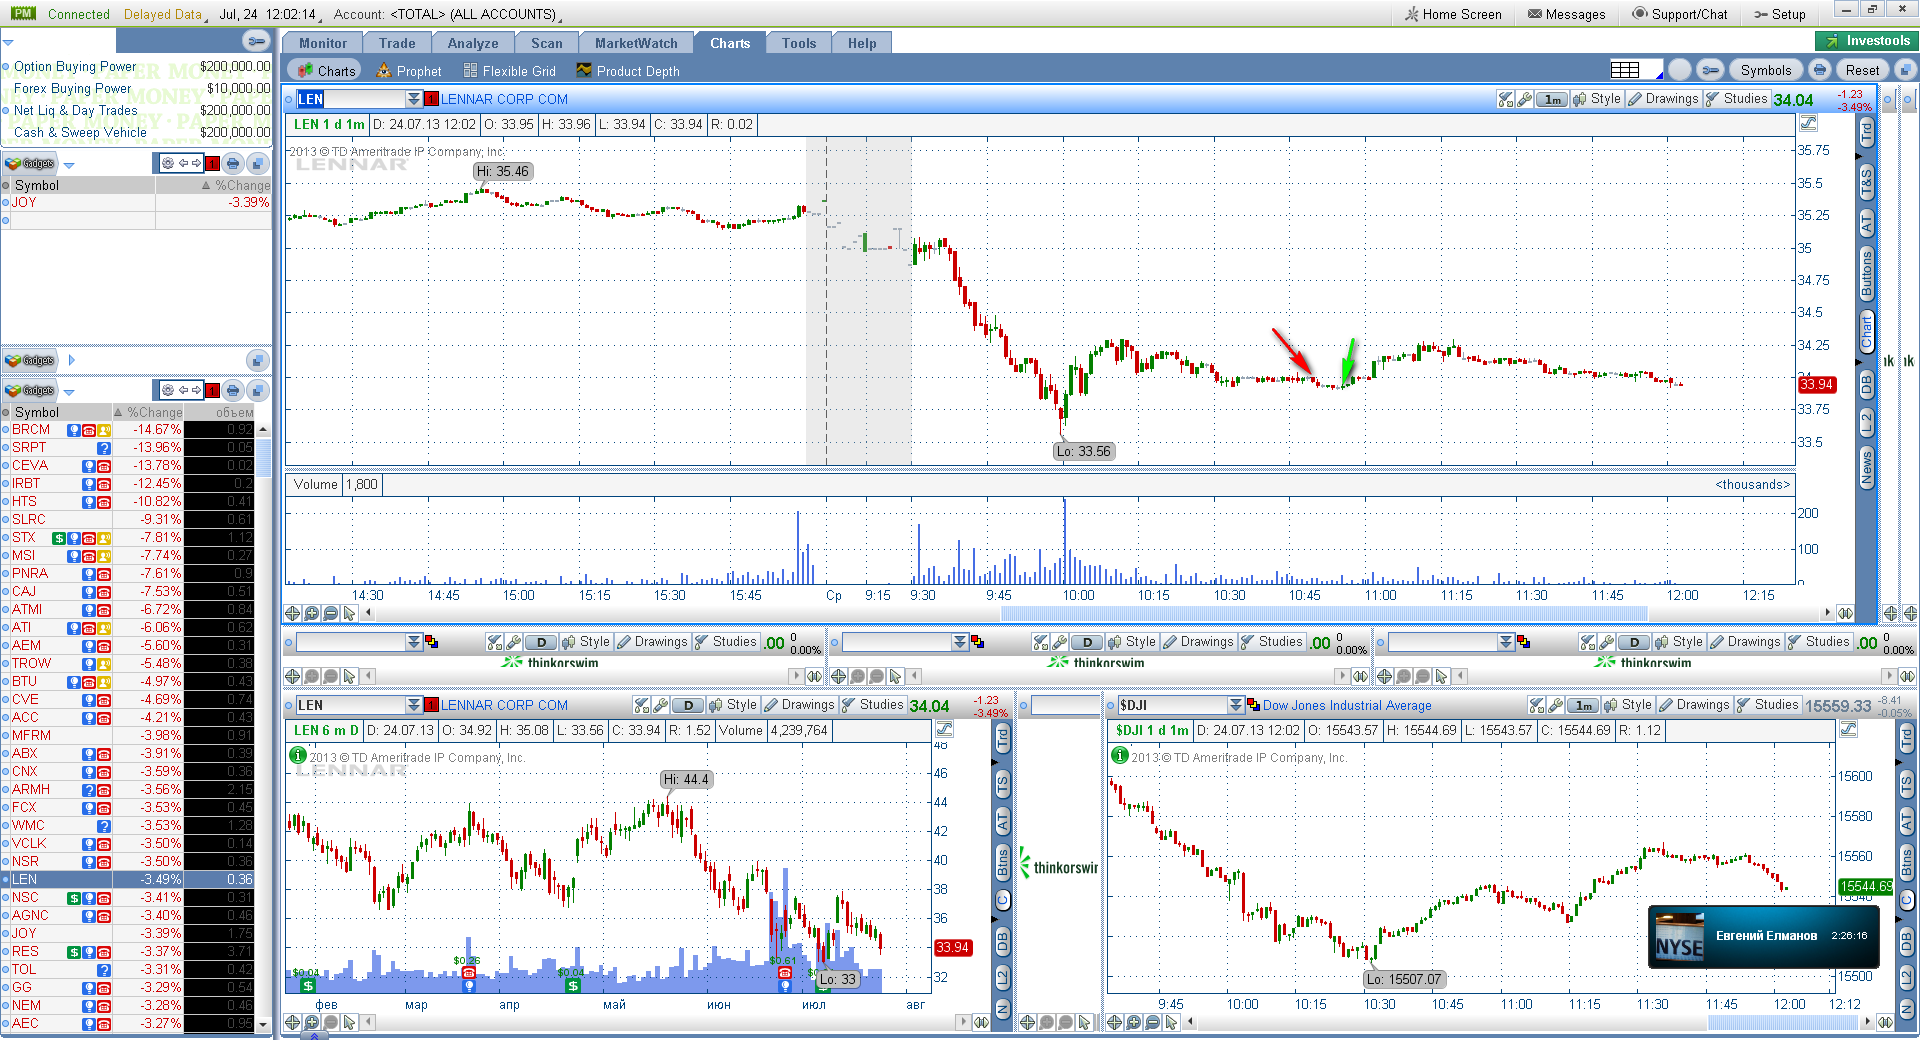Switch to the Tools tab
This screenshot has width=1920, height=1040.
799,43
